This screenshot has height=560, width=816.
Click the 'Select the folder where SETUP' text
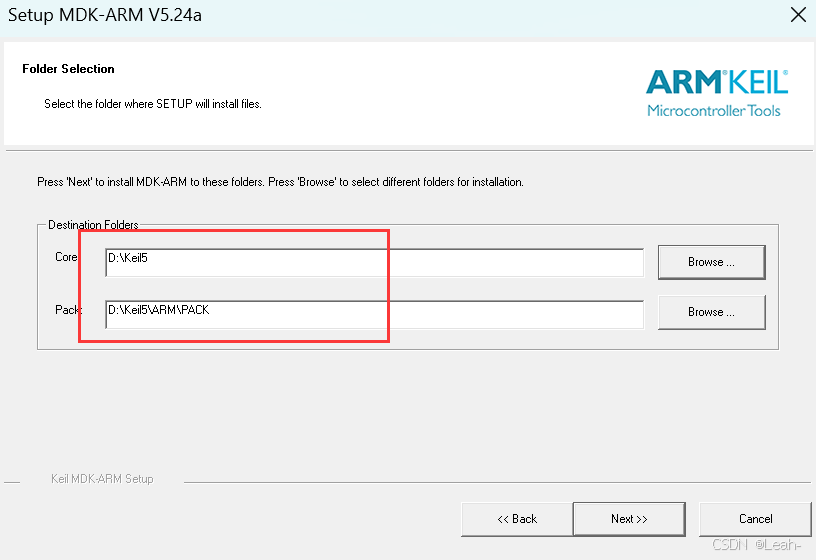pyautogui.click(x=152, y=104)
